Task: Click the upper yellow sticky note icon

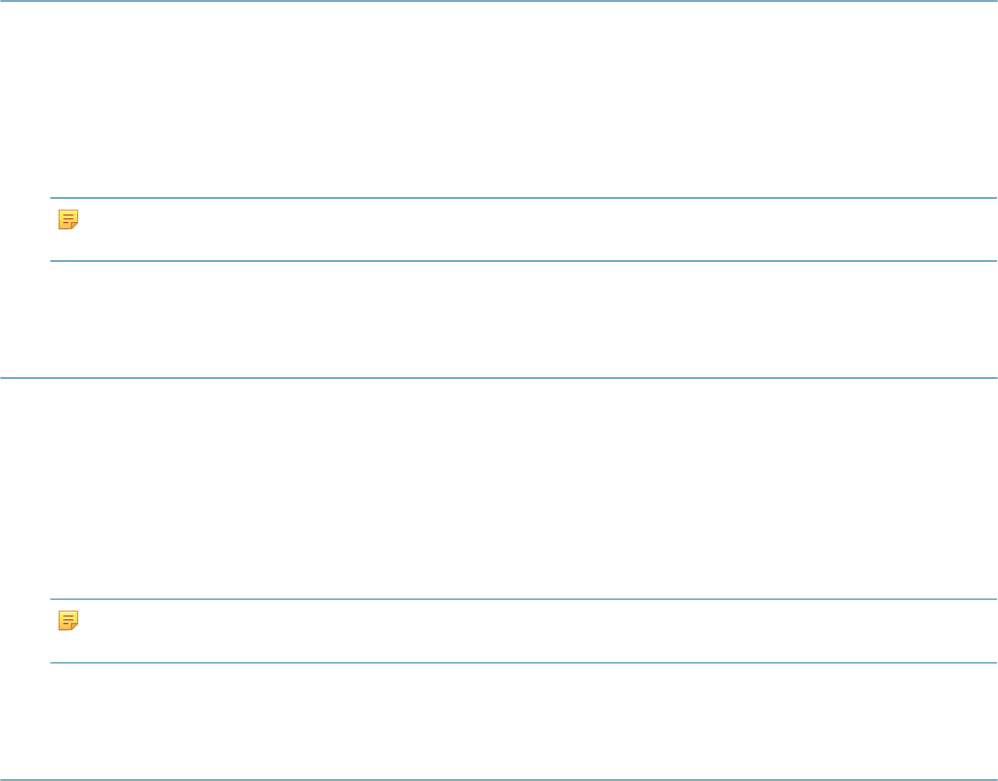Action: (x=68, y=219)
